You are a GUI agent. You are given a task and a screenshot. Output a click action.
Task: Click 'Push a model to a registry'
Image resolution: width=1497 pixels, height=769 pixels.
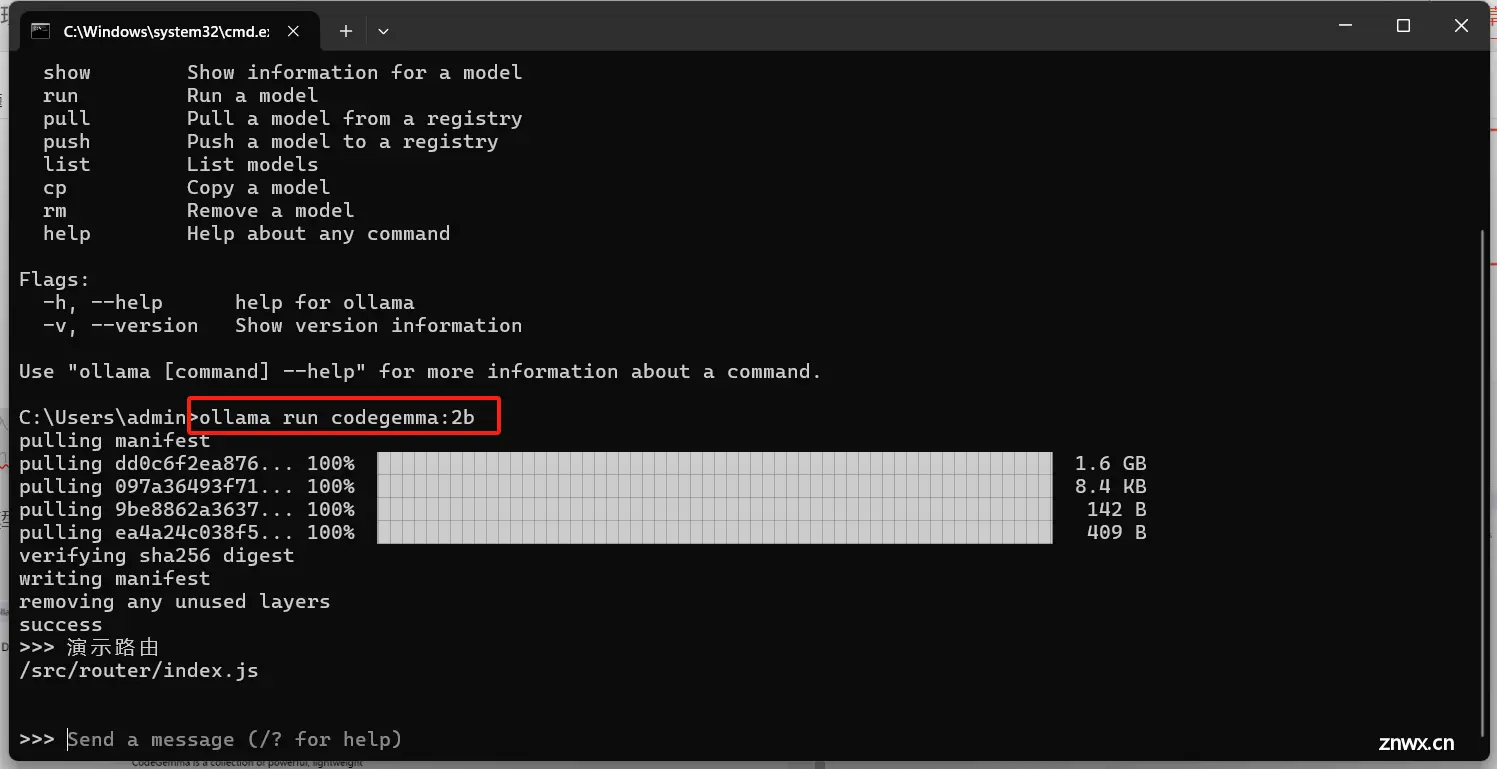[343, 141]
